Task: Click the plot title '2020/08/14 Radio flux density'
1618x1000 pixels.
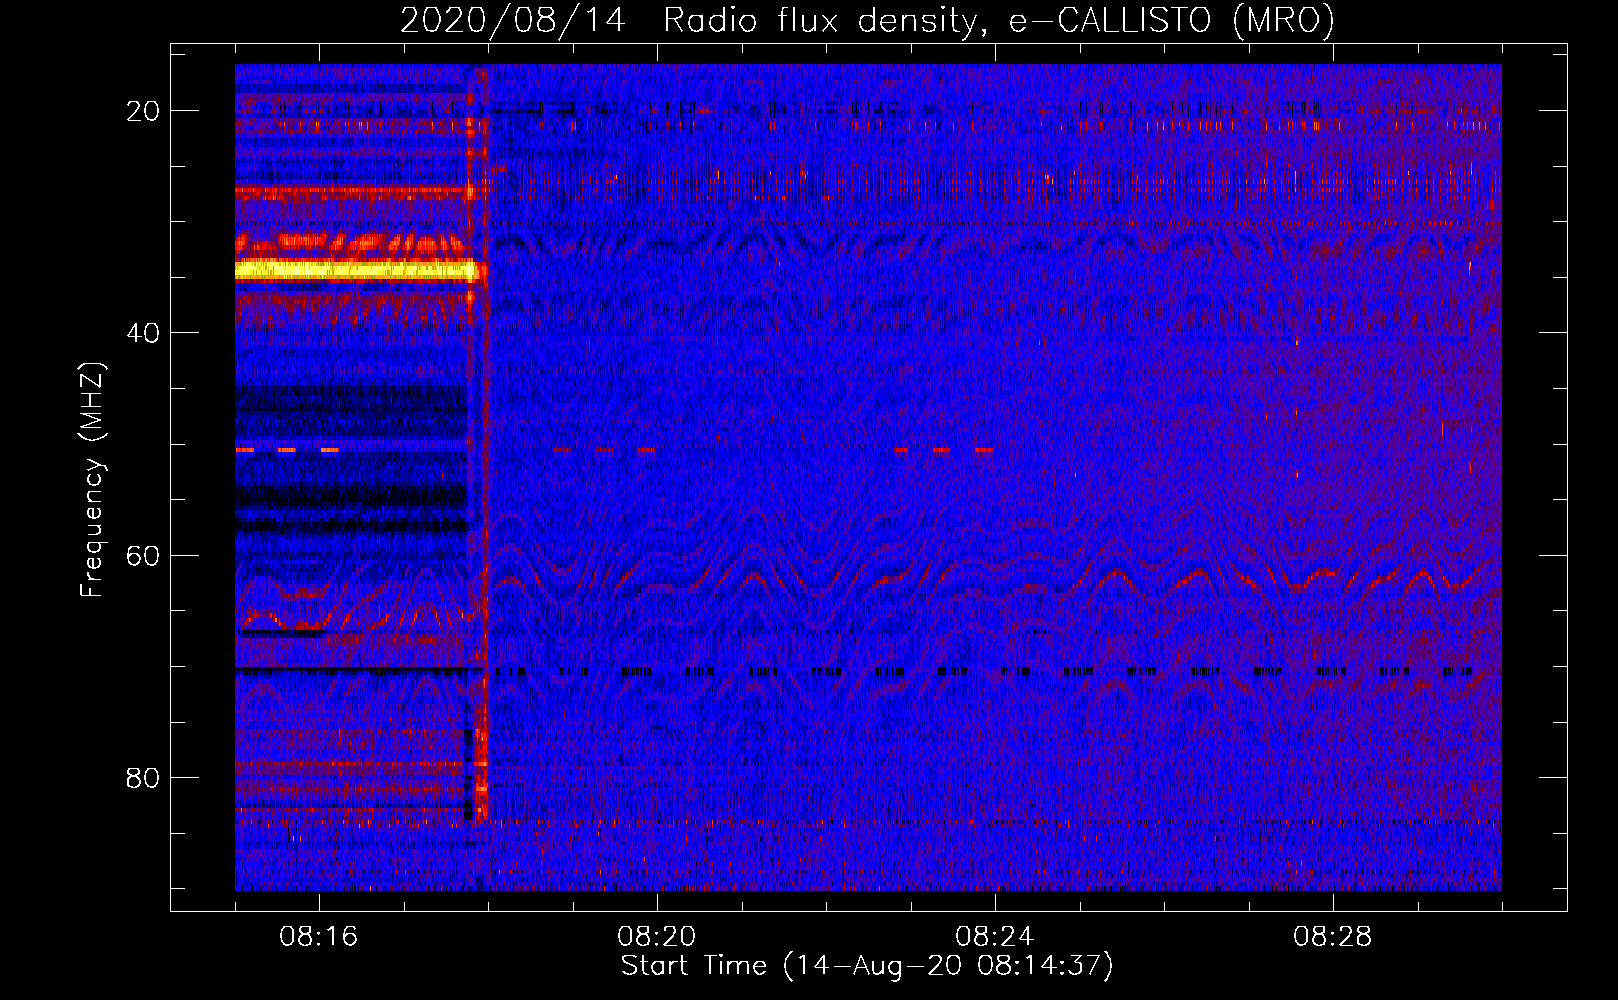Action: coord(867,21)
